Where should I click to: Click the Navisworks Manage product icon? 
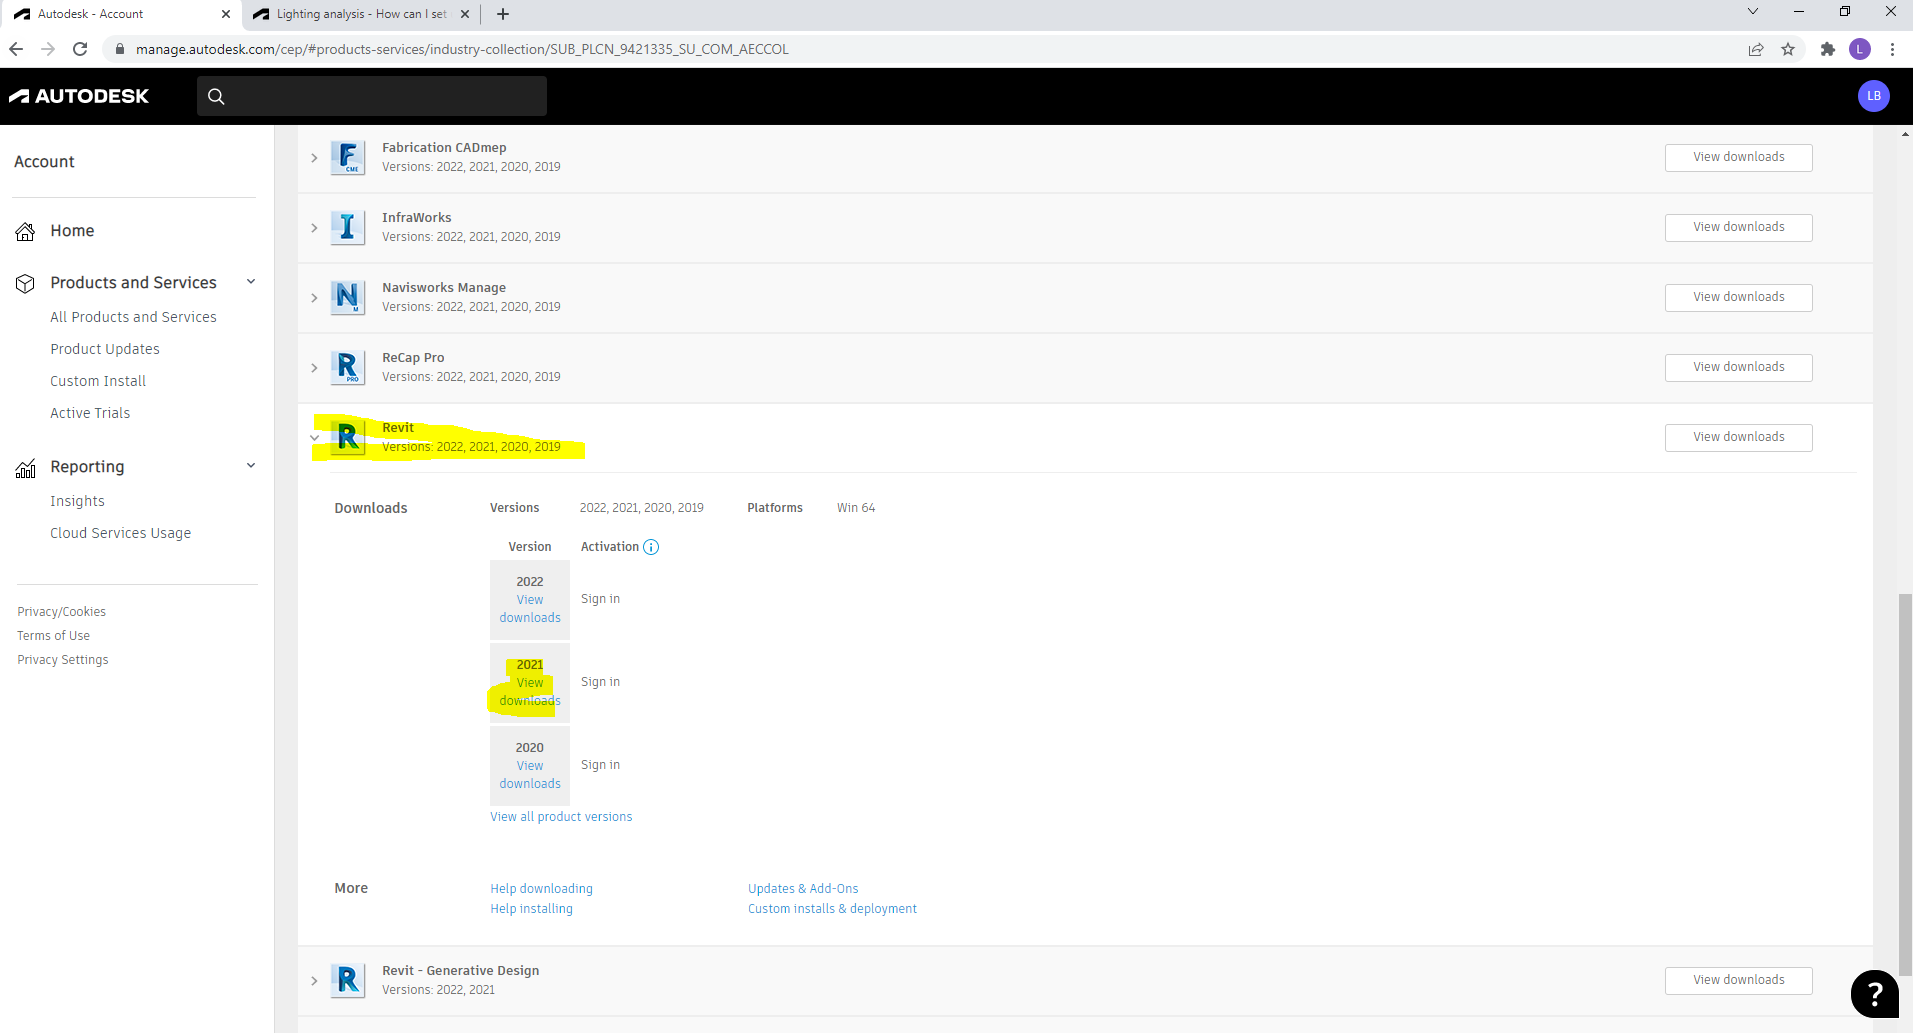(347, 297)
